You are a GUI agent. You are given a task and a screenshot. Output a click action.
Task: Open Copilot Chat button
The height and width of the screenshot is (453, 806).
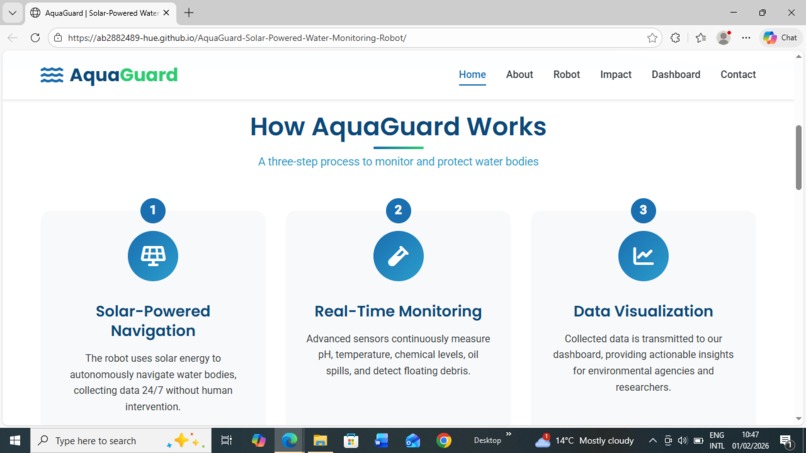tap(780, 38)
